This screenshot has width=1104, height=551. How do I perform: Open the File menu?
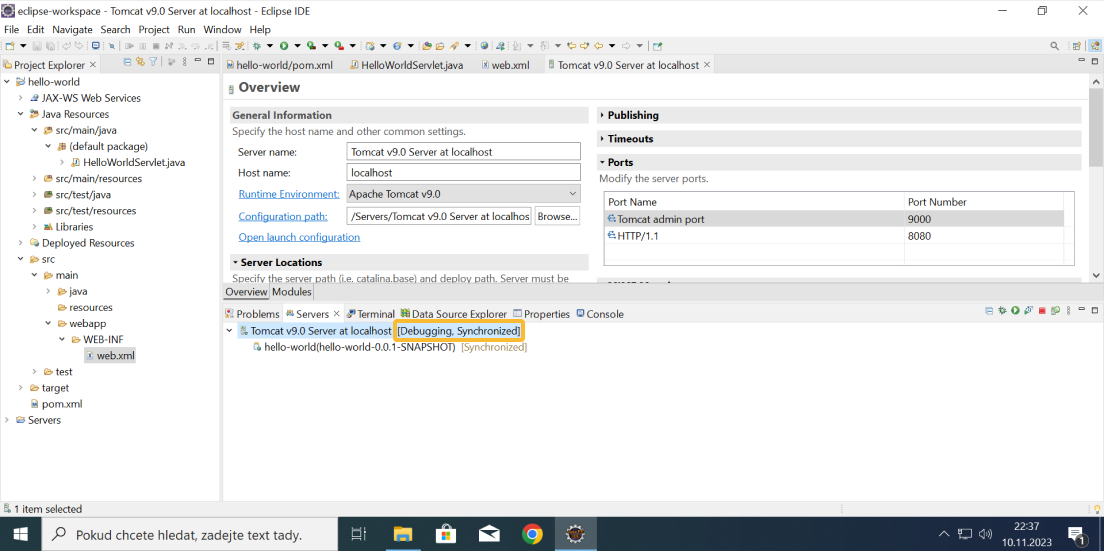point(11,30)
